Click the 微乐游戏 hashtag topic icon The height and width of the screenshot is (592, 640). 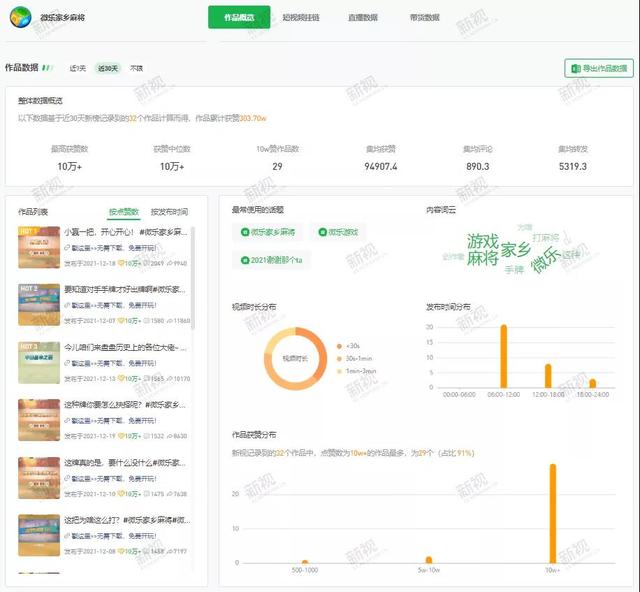pyautogui.click(x=320, y=232)
